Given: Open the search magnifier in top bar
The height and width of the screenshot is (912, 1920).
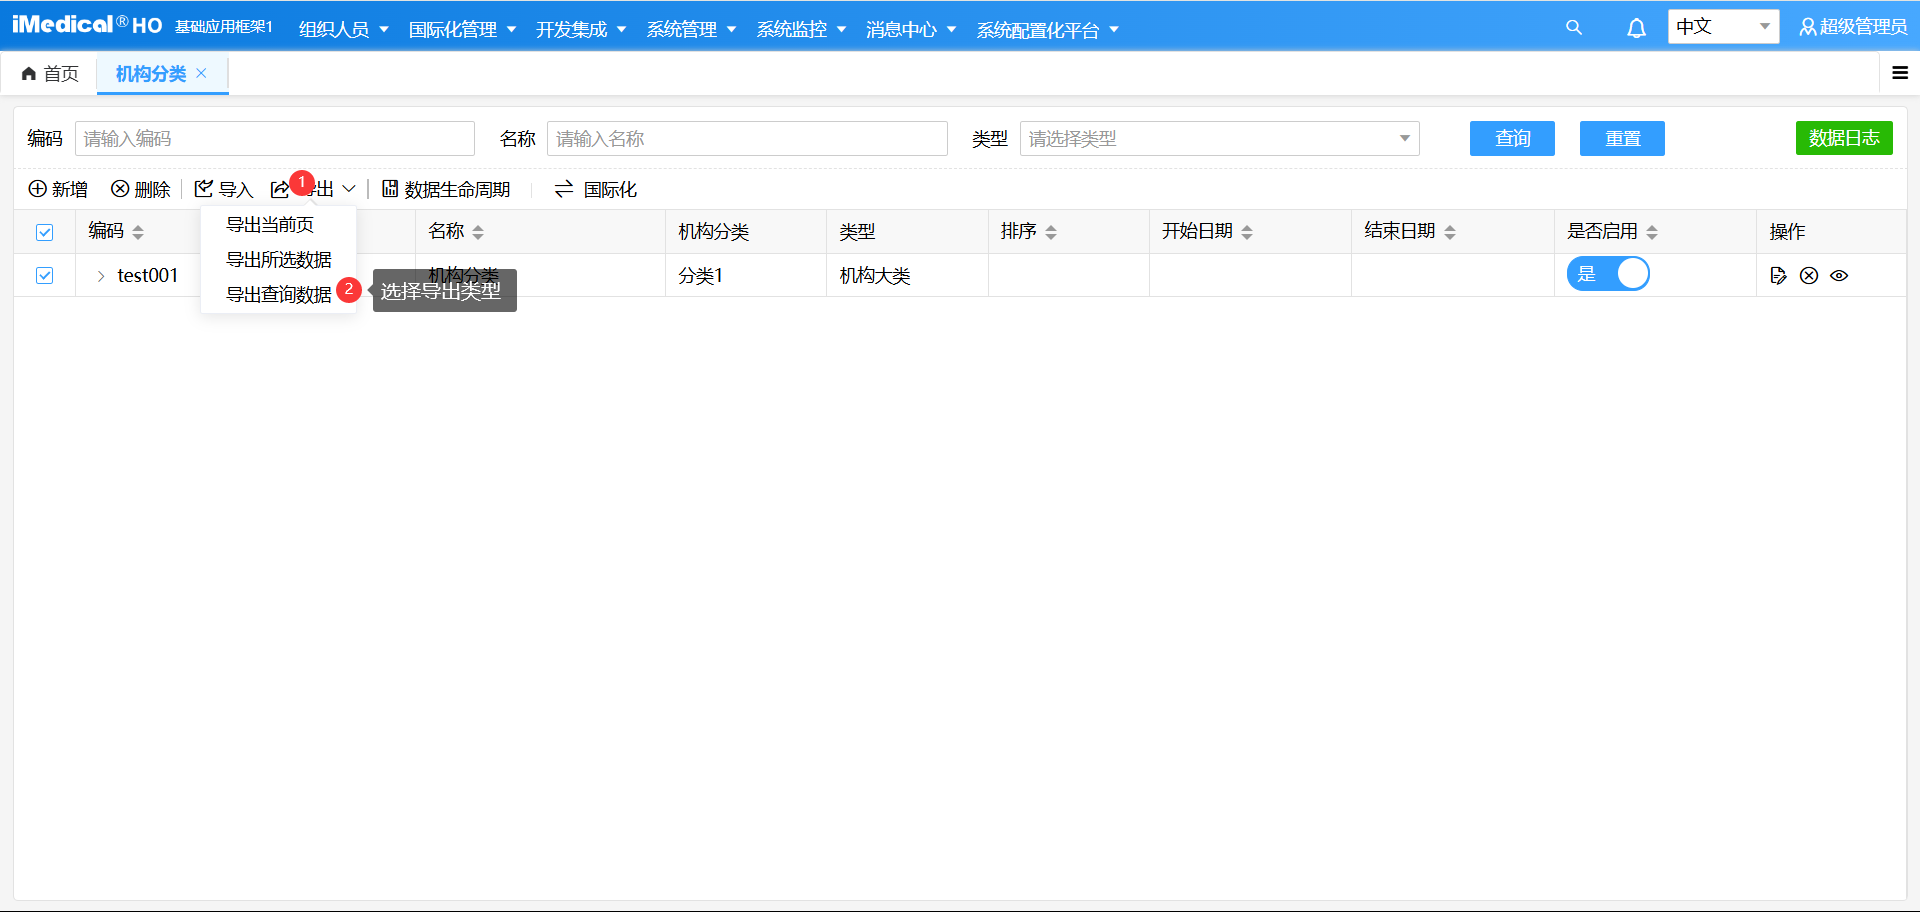Looking at the screenshot, I should [1573, 27].
